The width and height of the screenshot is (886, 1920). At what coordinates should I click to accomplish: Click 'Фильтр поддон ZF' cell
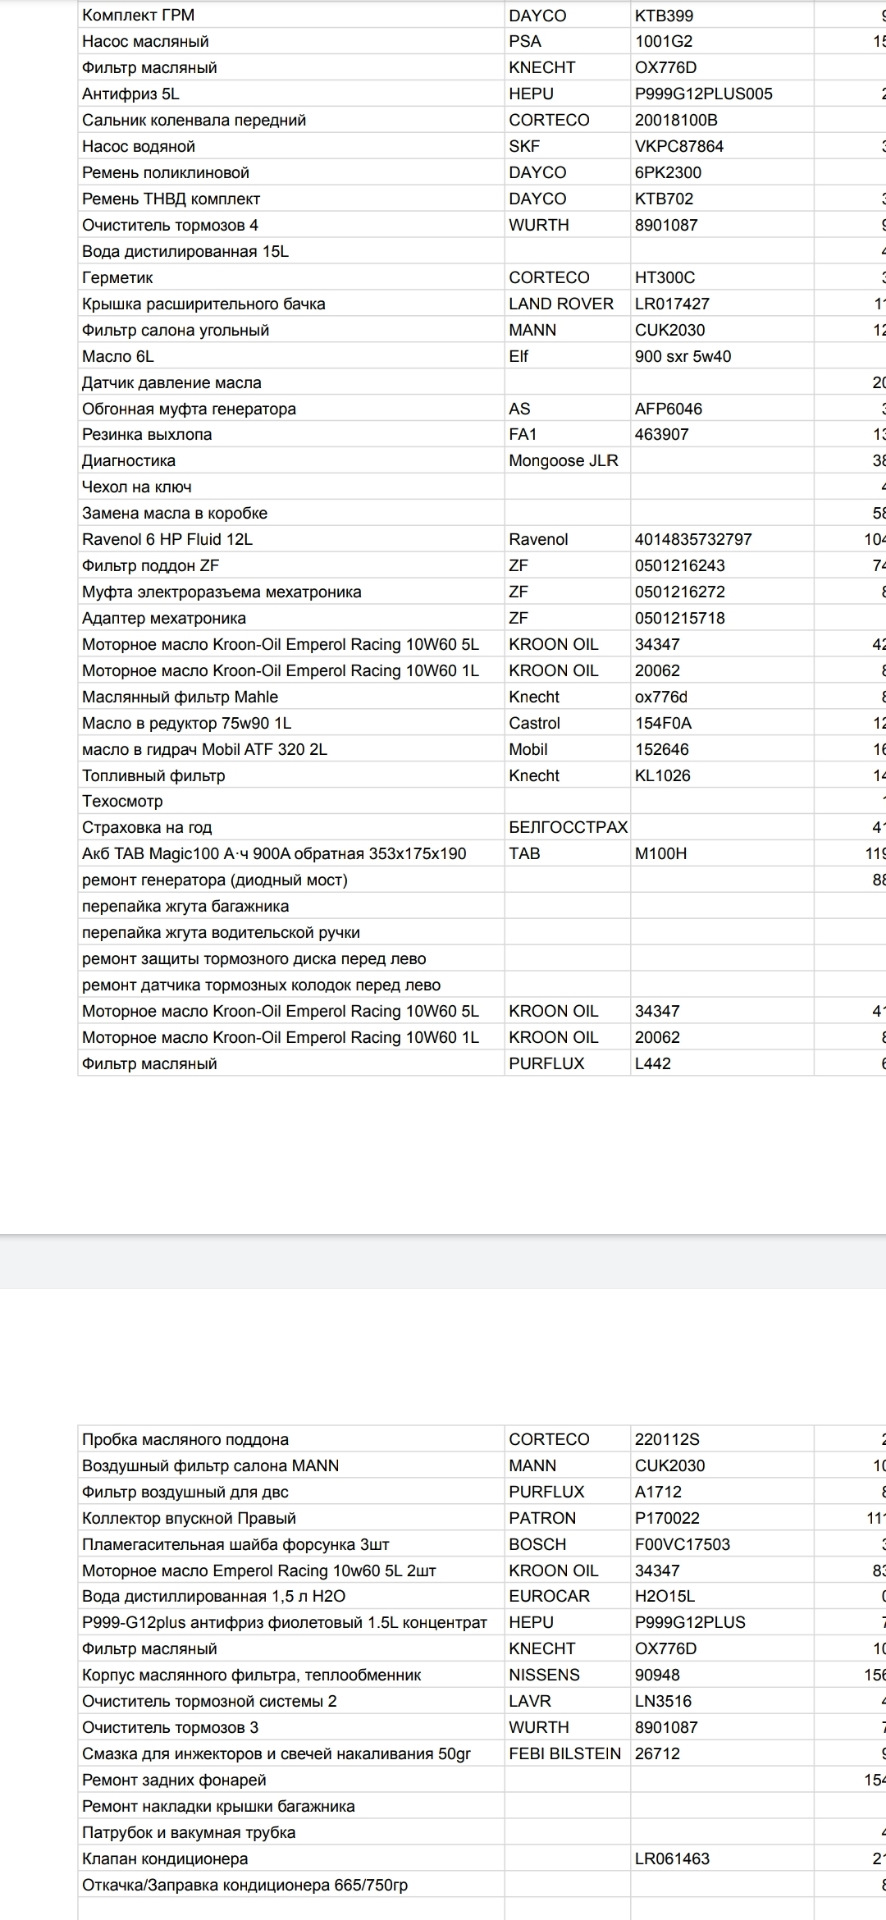291,565
